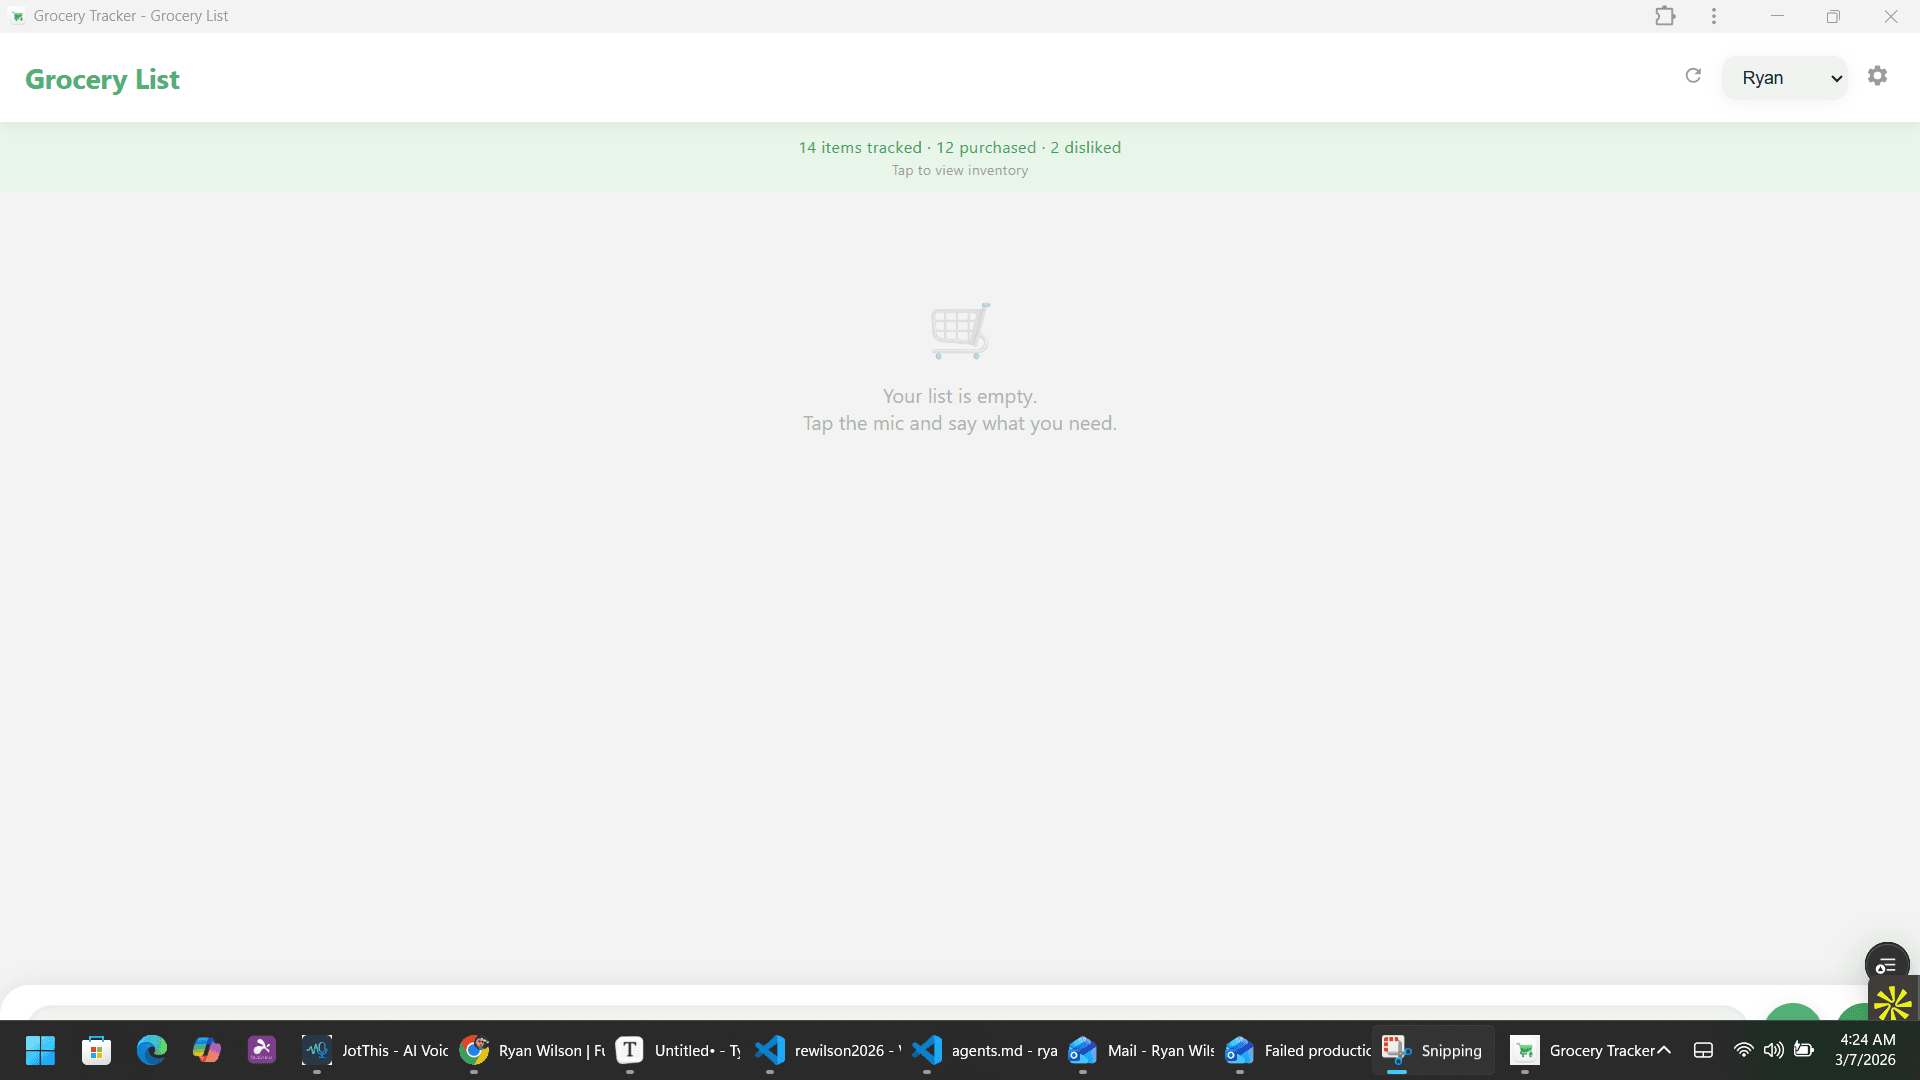1920x1080 pixels.
Task: Open Copilot from the taskbar
Action: pyautogui.click(x=207, y=1050)
